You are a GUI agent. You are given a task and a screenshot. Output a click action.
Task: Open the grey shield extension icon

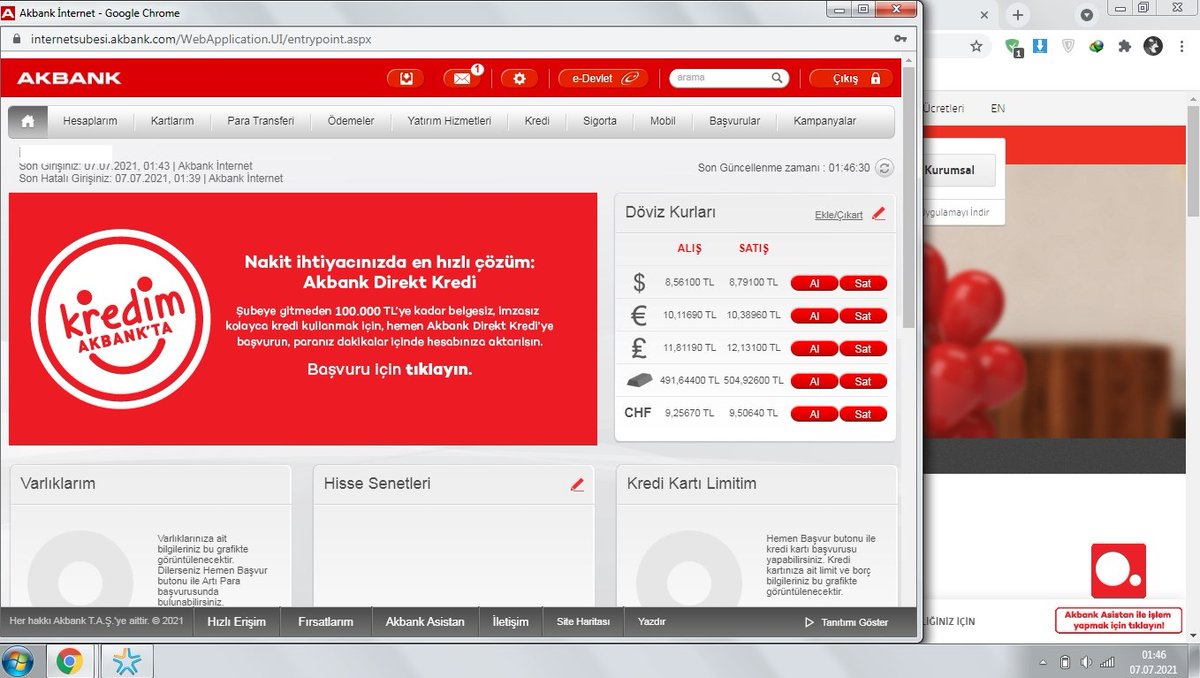(x=1068, y=46)
